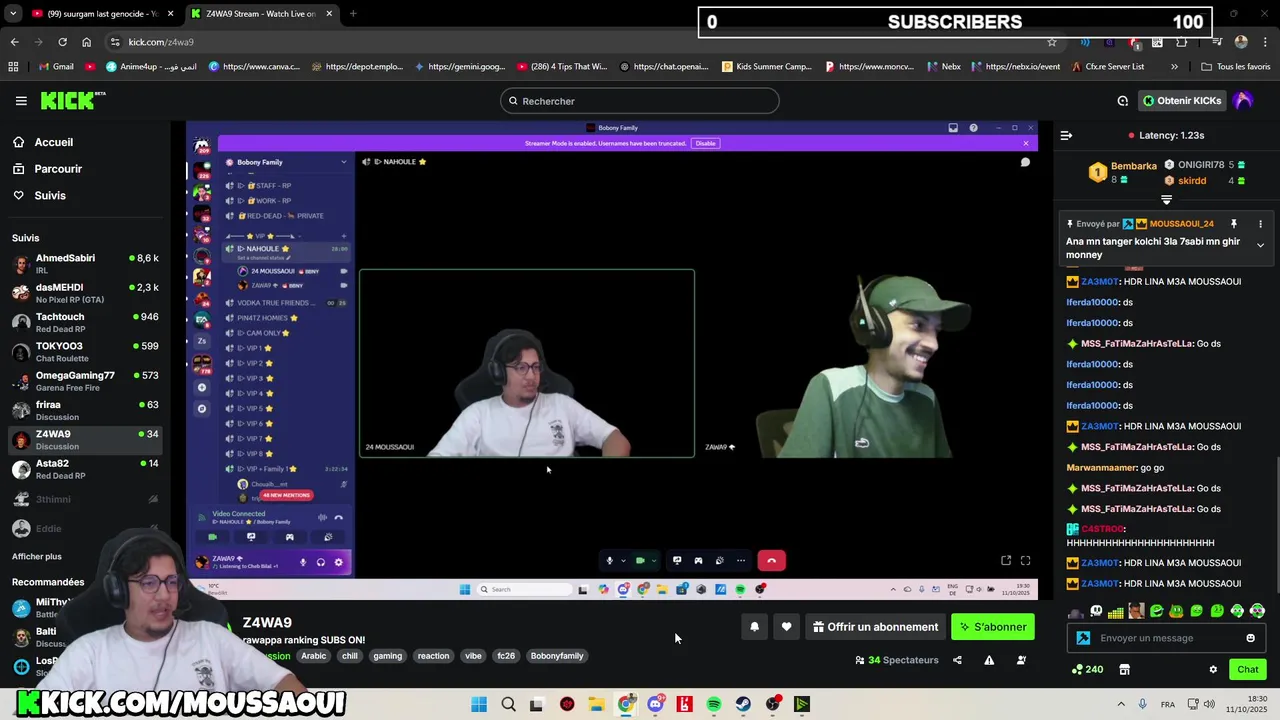The width and height of the screenshot is (1280, 720).
Task: Unpin the pinned message pin icon
Action: click(x=1234, y=224)
